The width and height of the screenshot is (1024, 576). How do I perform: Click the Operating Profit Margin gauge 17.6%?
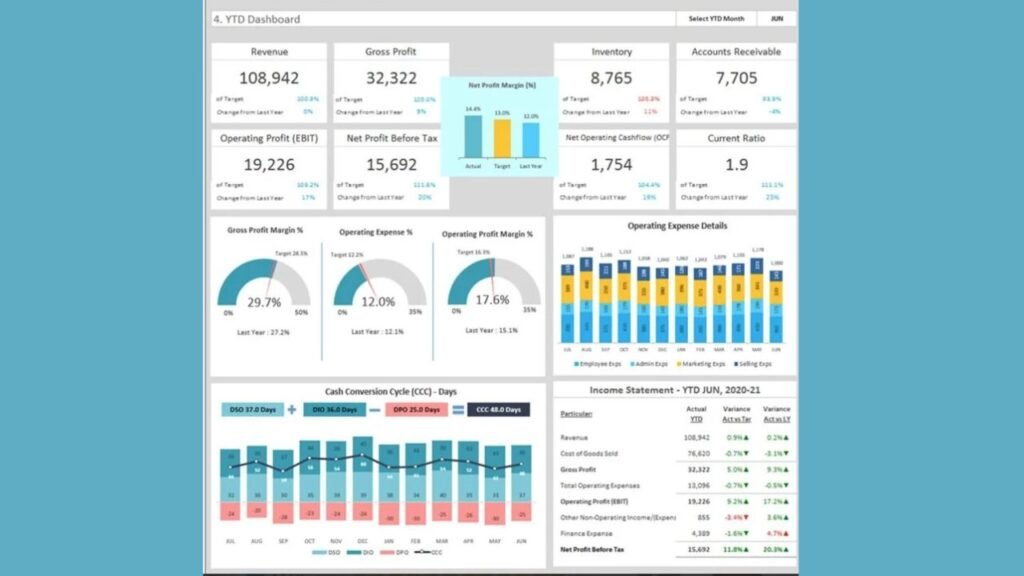coord(493,282)
